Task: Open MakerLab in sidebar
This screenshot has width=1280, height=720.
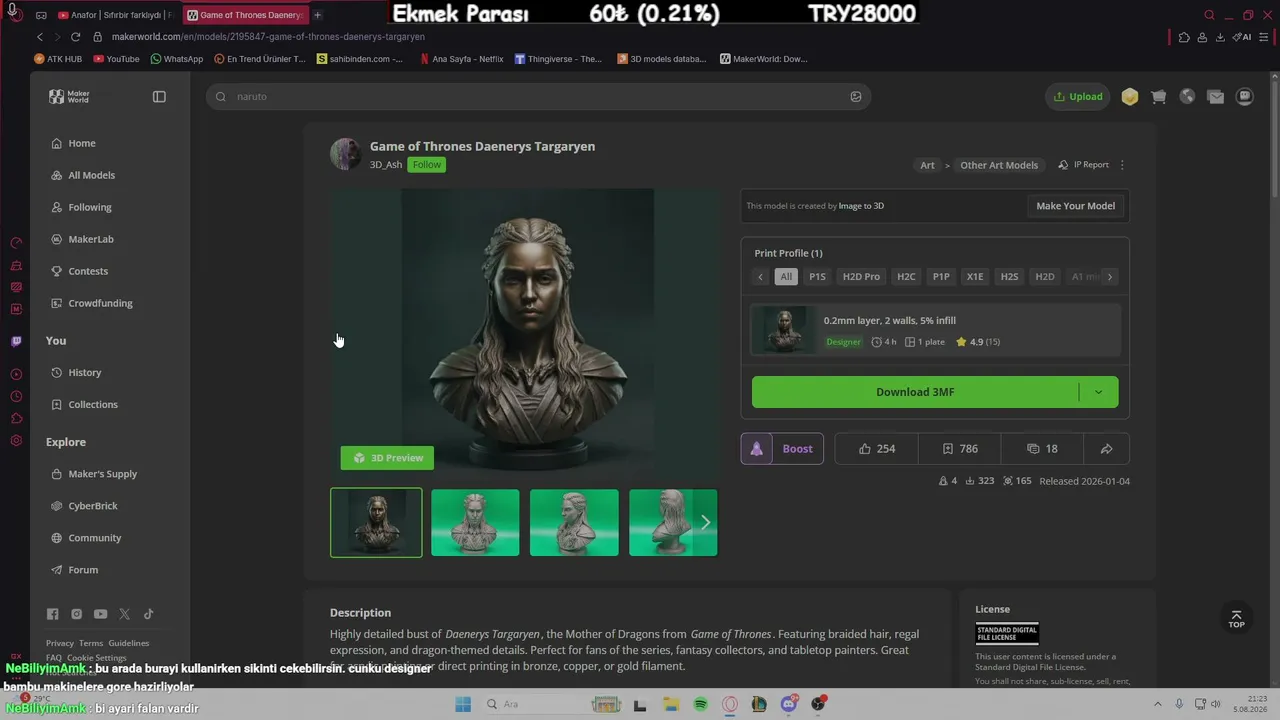Action: (x=91, y=239)
